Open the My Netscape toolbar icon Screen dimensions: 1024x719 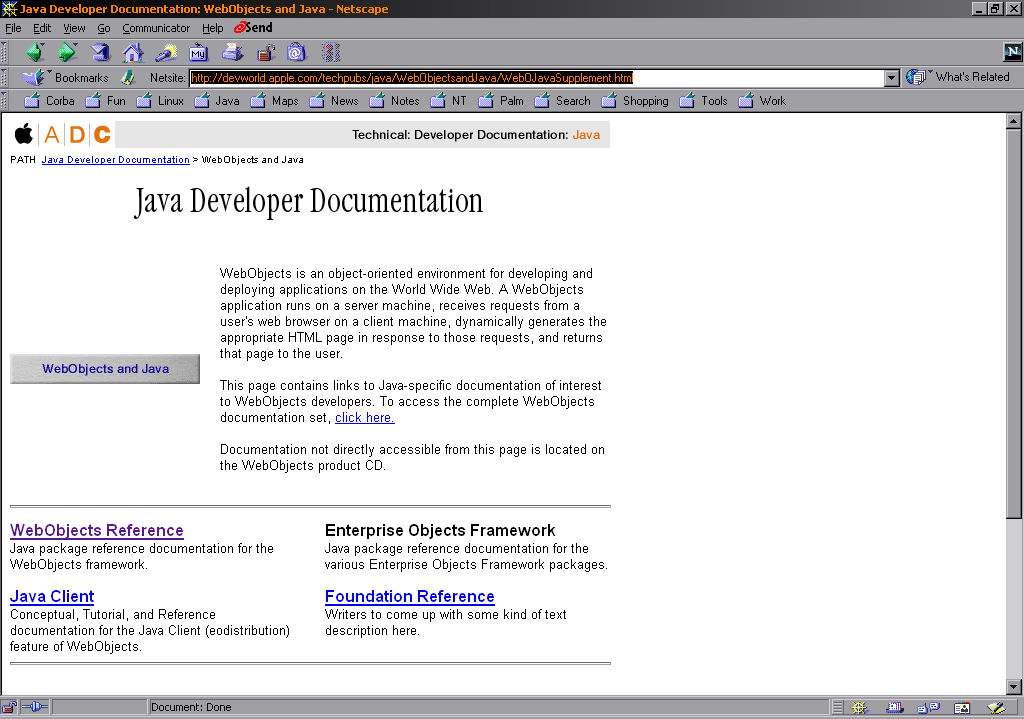(x=199, y=53)
